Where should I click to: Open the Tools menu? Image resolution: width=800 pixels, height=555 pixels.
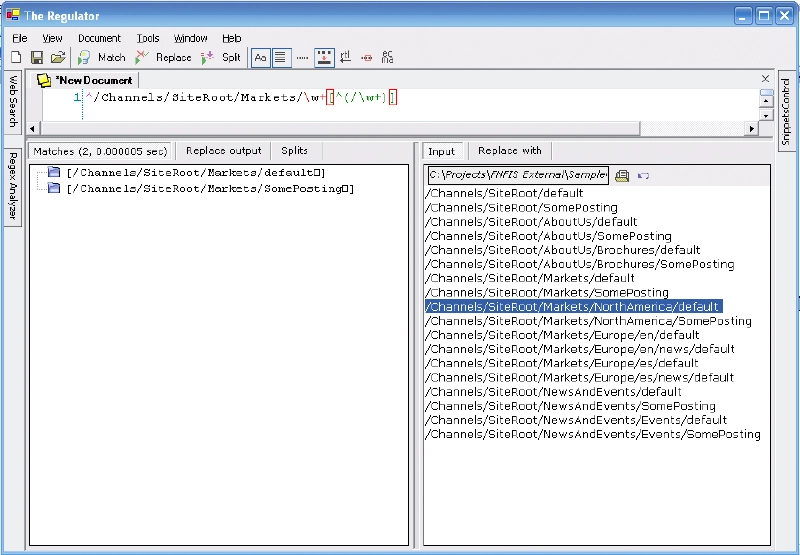pos(148,38)
